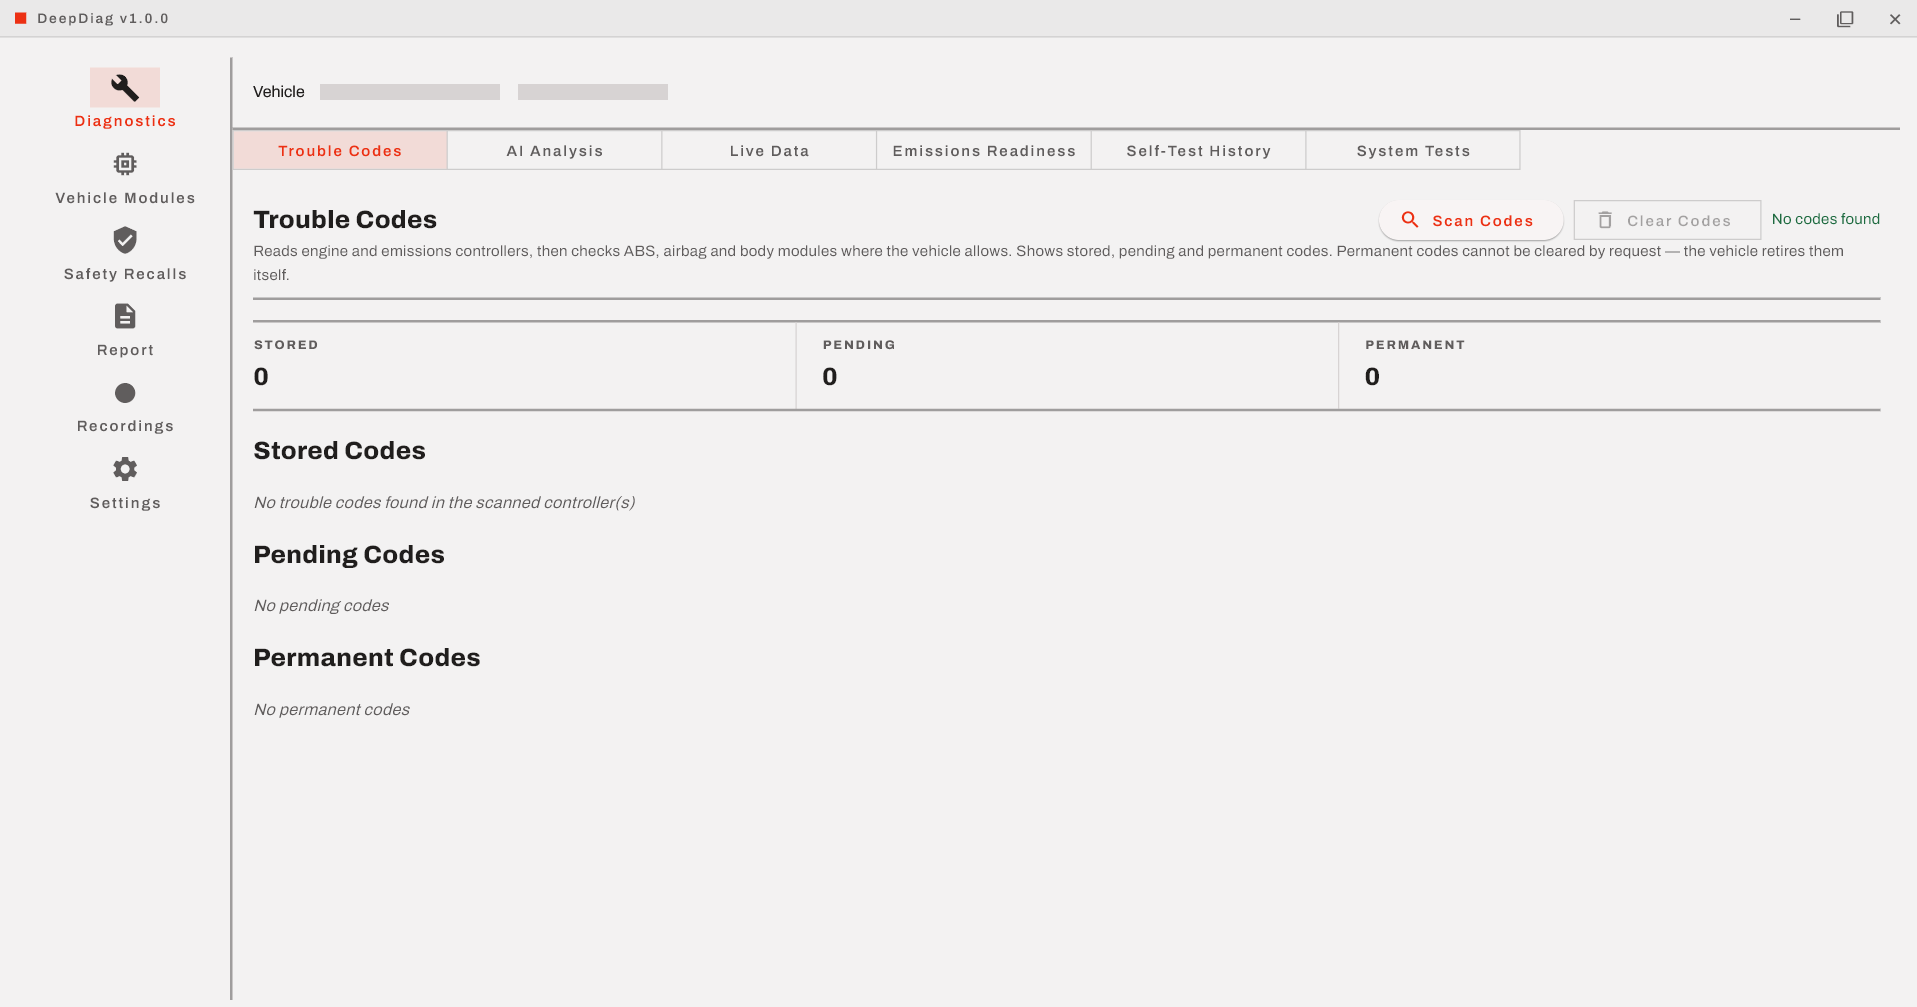Viewport: 1917px width, 1007px height.
Task: Open Report via the document icon
Action: (125, 317)
